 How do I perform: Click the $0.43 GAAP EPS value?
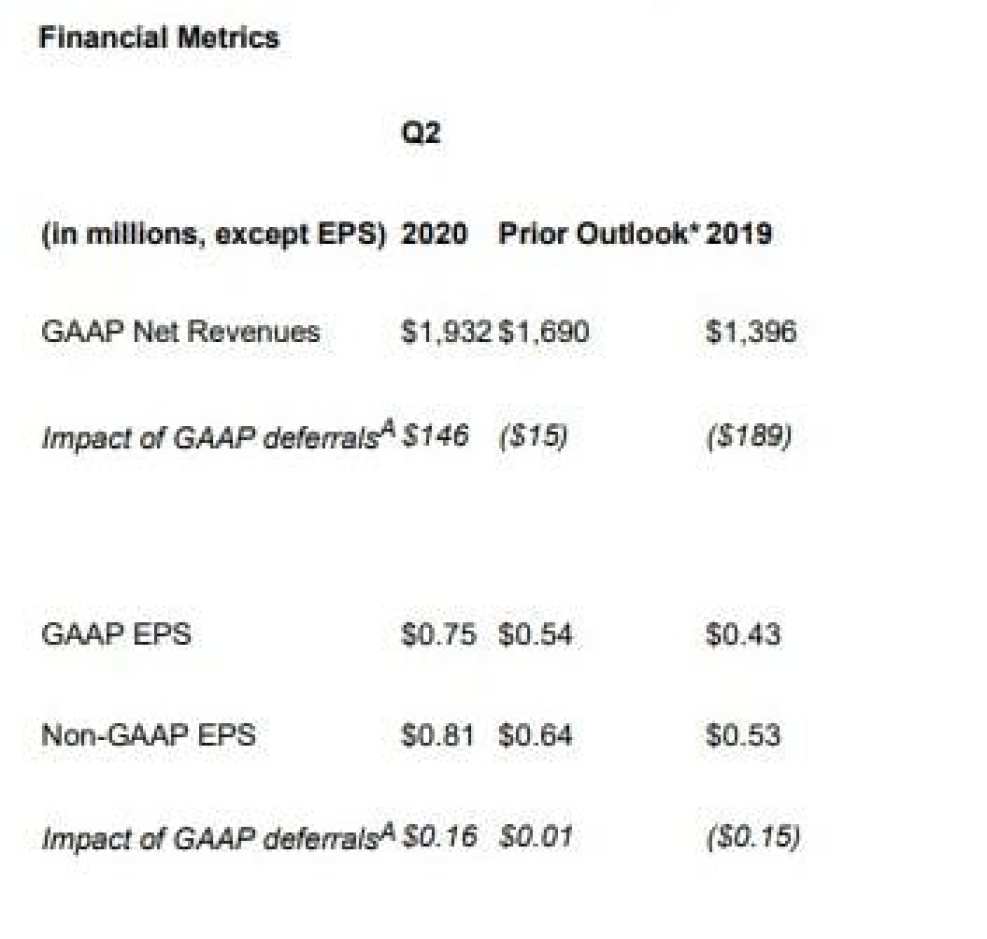click(743, 634)
